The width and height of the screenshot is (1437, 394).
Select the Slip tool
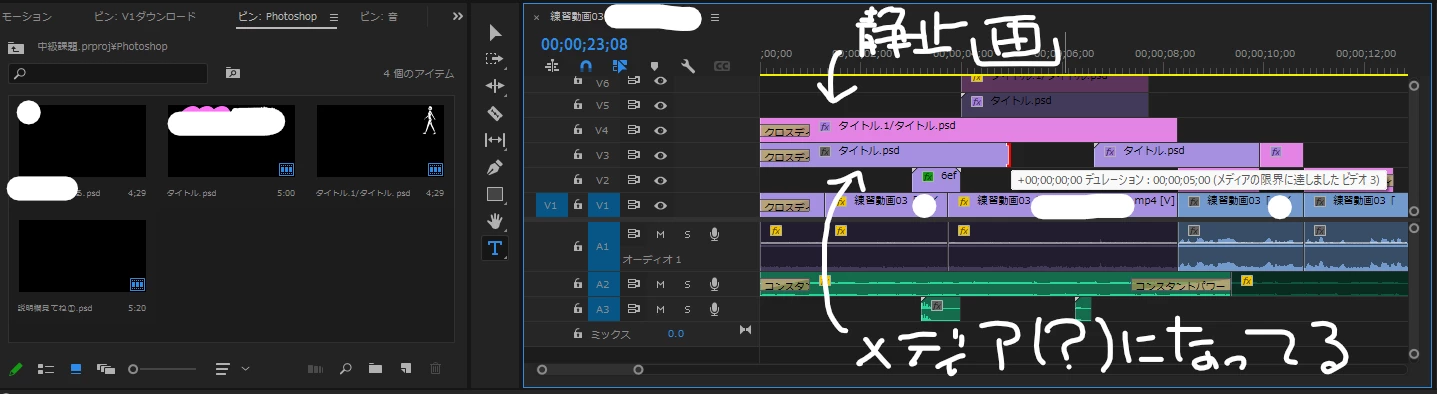[x=494, y=140]
